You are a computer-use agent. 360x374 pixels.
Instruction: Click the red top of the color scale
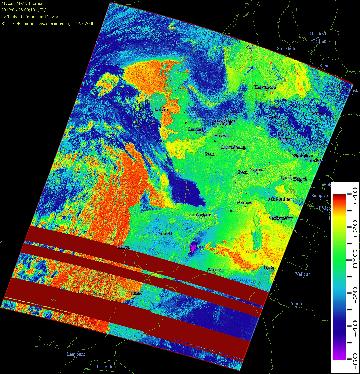tap(340, 201)
